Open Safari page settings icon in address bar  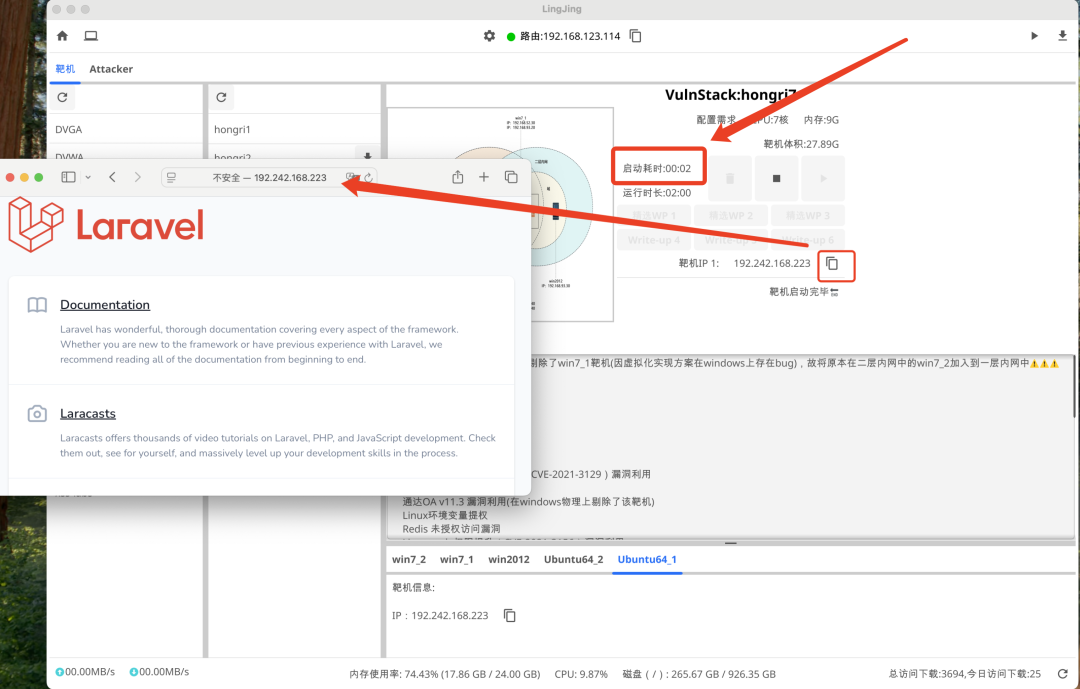pyautogui.click(x=172, y=177)
